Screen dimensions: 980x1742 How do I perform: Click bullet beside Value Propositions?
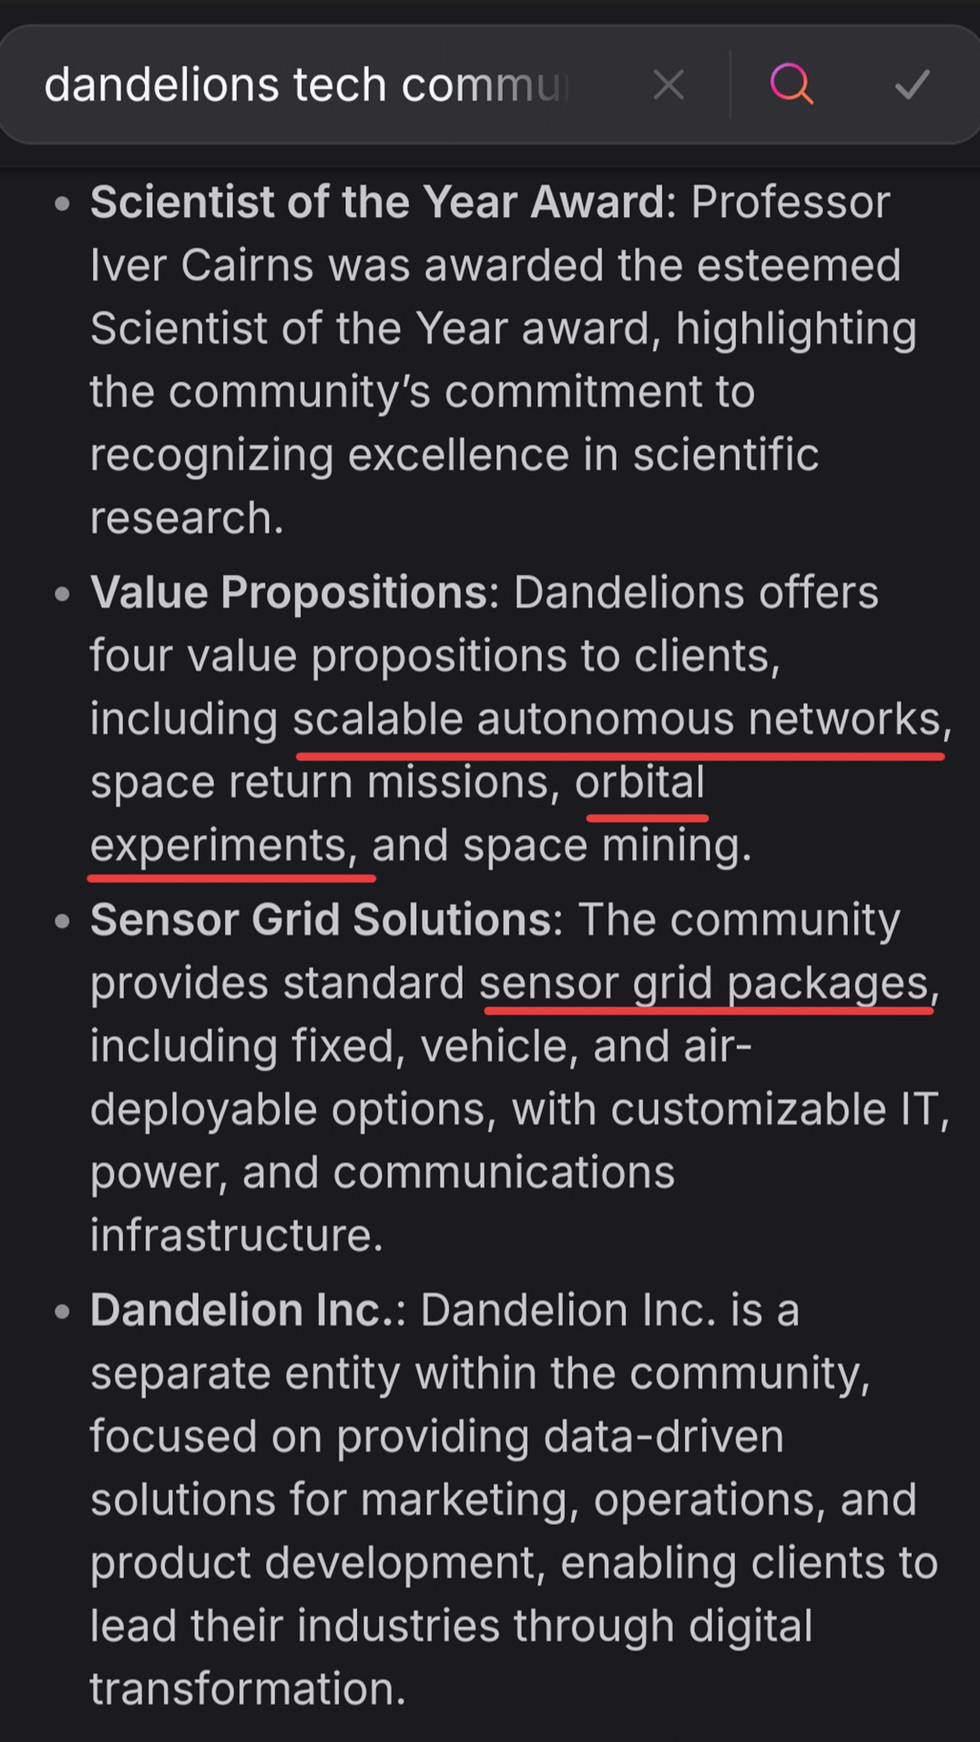click(x=63, y=594)
